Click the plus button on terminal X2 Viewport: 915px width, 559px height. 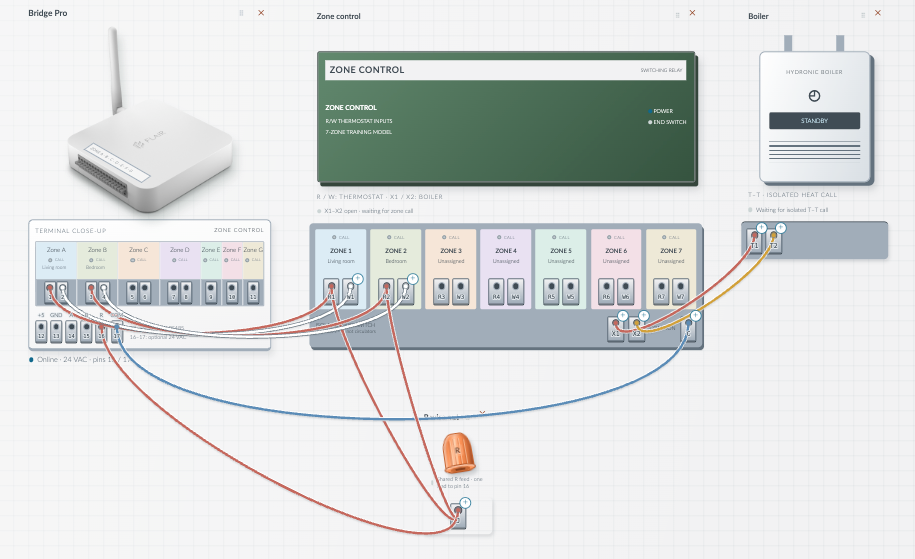[x=644, y=316]
